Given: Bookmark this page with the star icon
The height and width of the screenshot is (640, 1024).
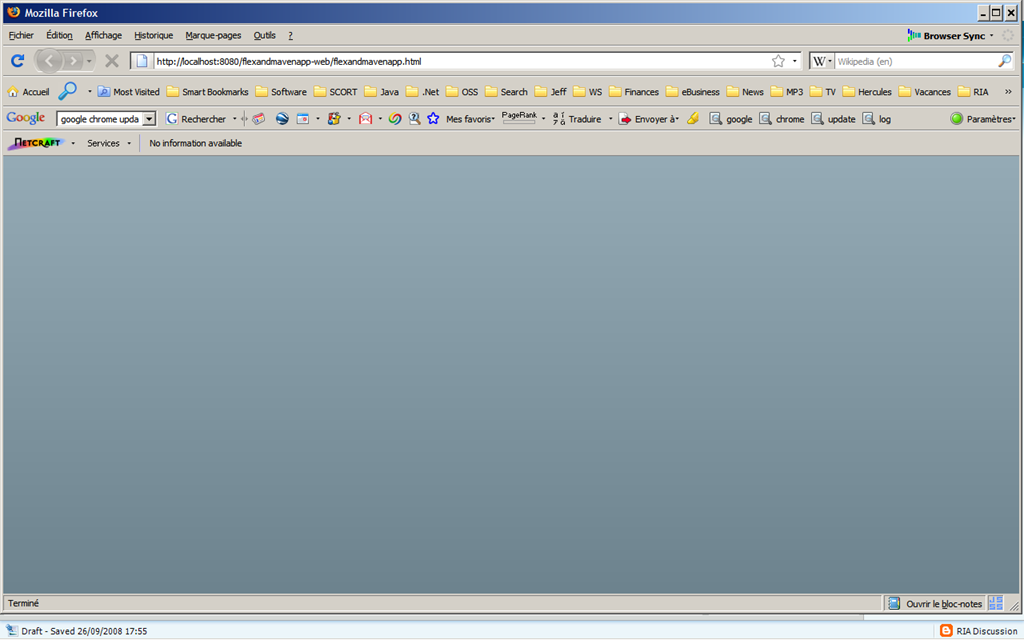Looking at the screenshot, I should tap(778, 61).
